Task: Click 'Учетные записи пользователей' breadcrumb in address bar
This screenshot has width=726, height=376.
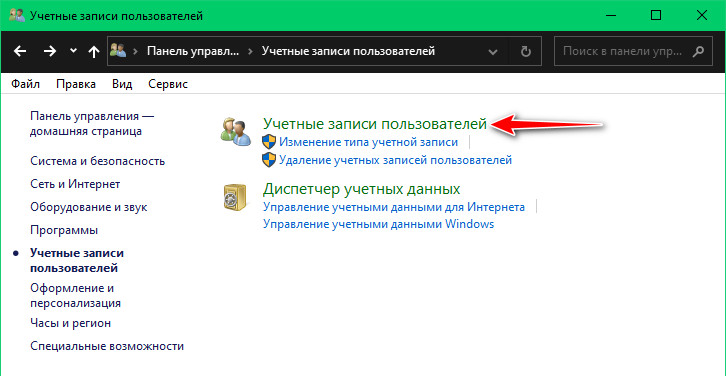Action: (x=348, y=51)
